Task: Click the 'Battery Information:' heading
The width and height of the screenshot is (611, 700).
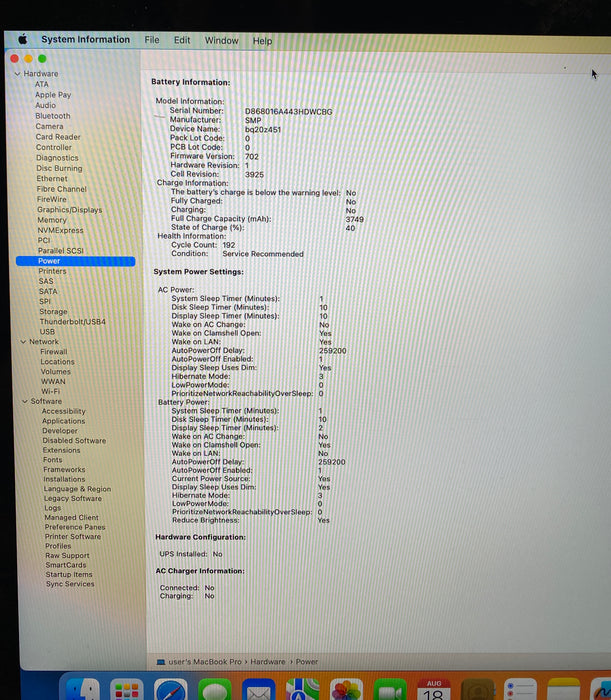Action: (x=191, y=82)
